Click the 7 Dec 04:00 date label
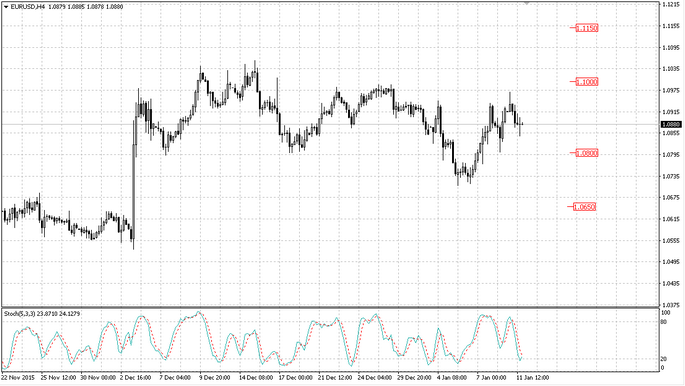This screenshot has width=685, height=386. tap(175, 377)
